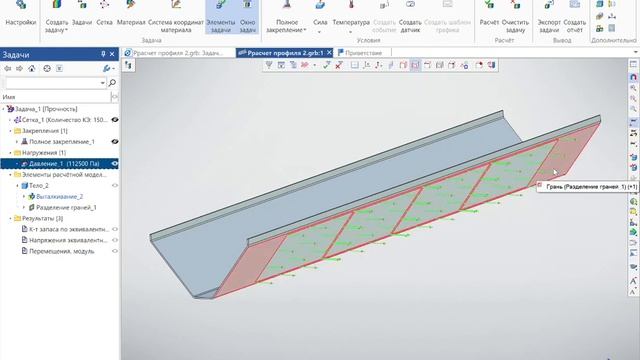The height and width of the screenshot is (360, 640).
Task: Click Очистить задачу
Action: (515, 16)
